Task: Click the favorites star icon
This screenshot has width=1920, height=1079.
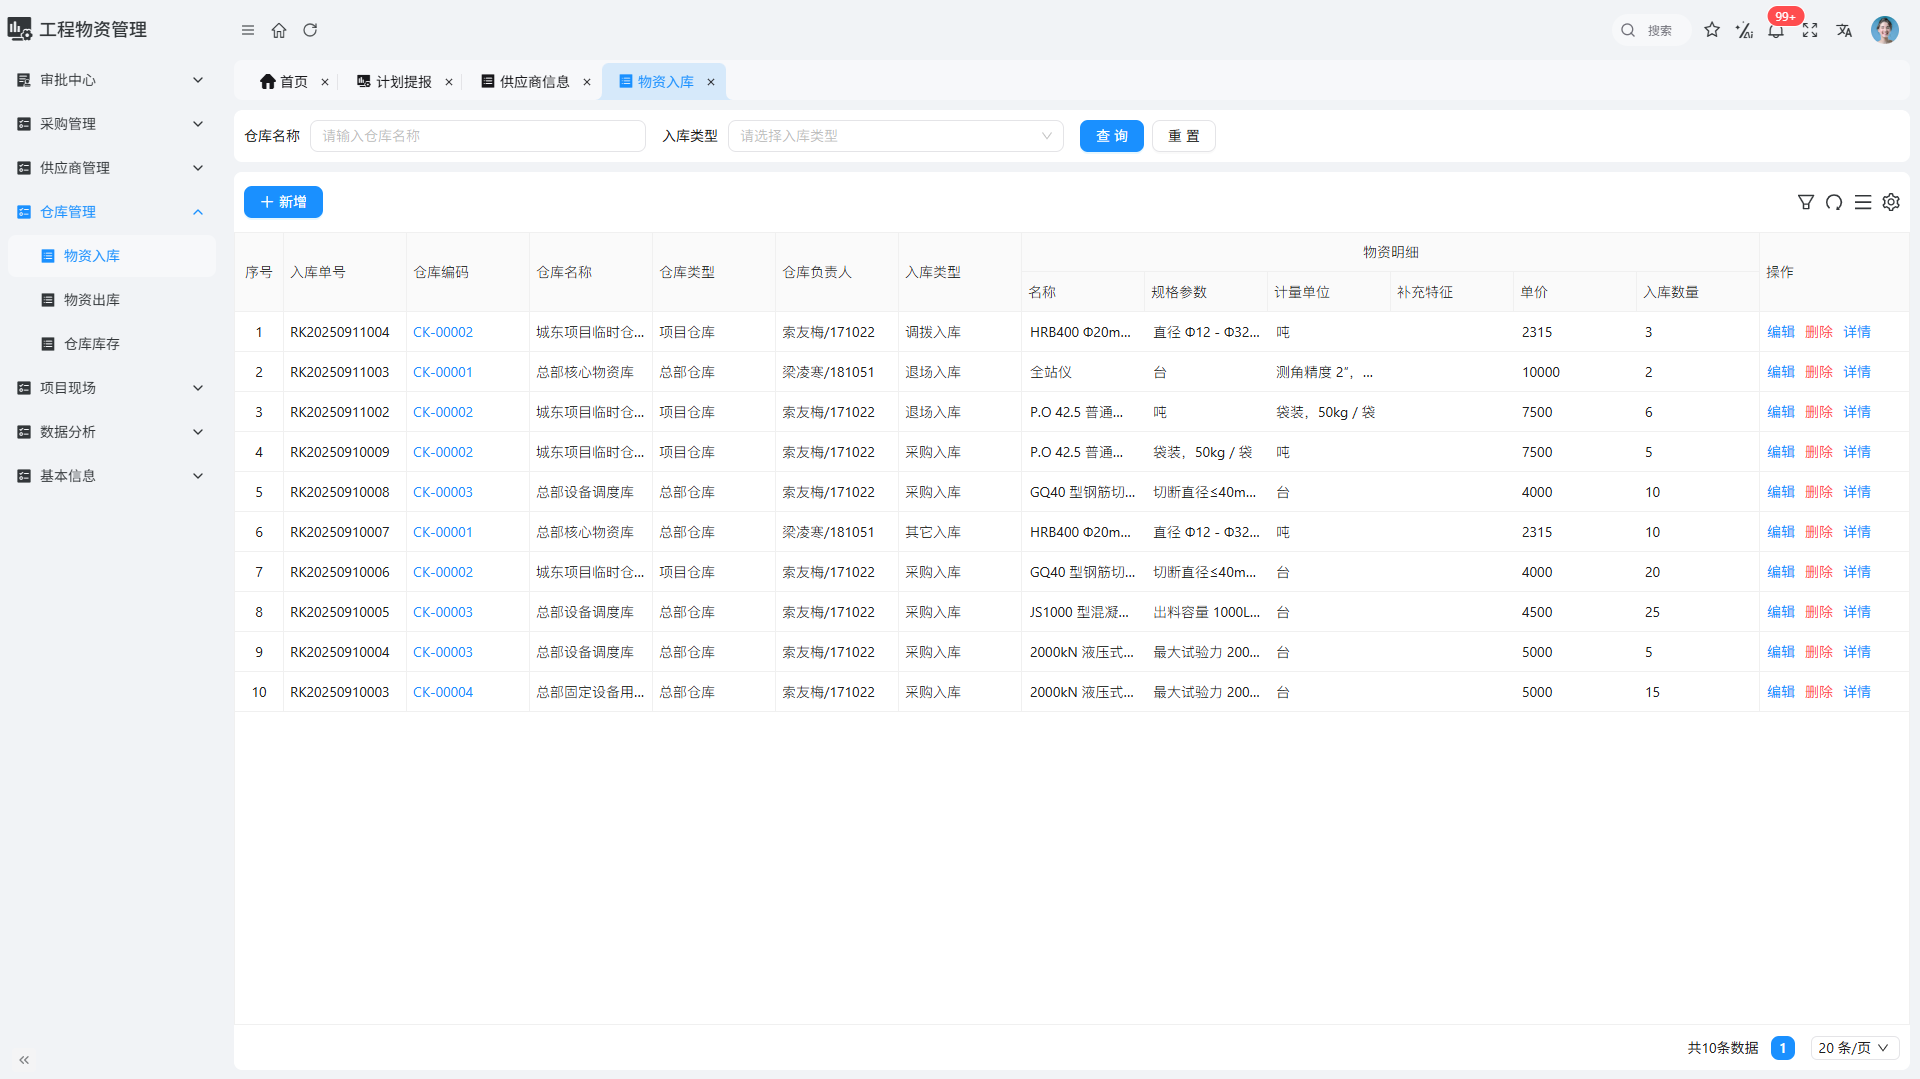Action: 1712,30
